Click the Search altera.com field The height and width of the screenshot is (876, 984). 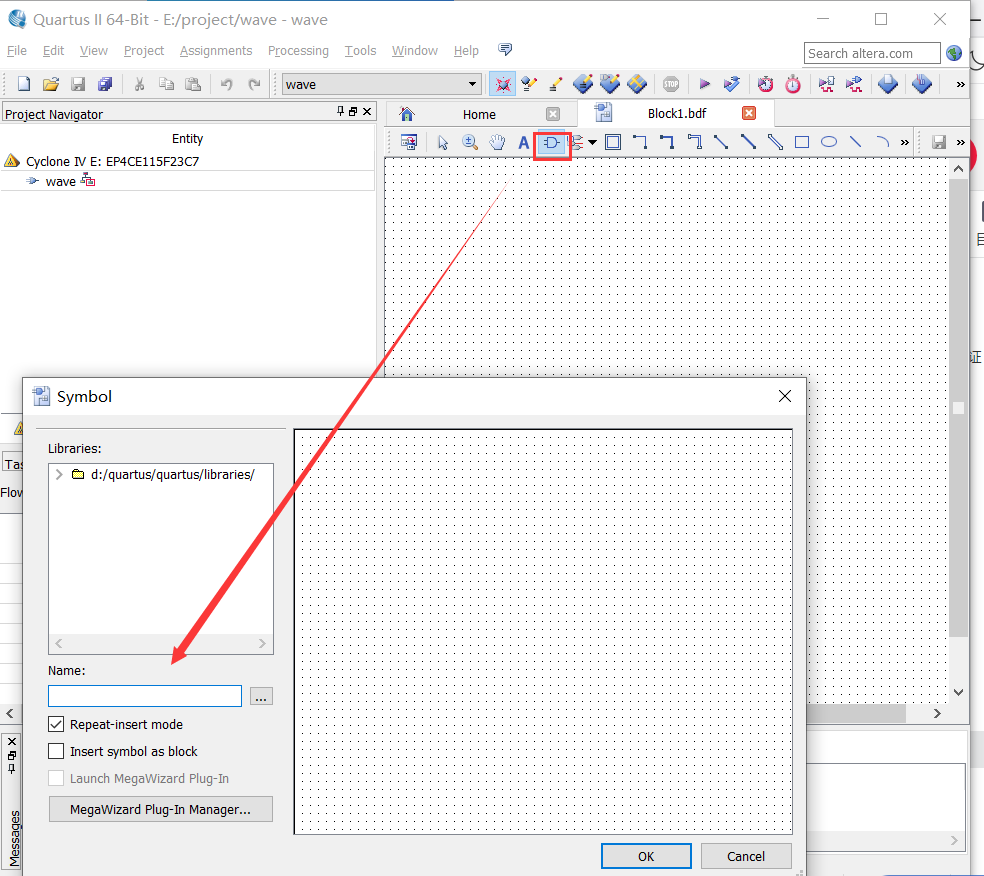[872, 53]
